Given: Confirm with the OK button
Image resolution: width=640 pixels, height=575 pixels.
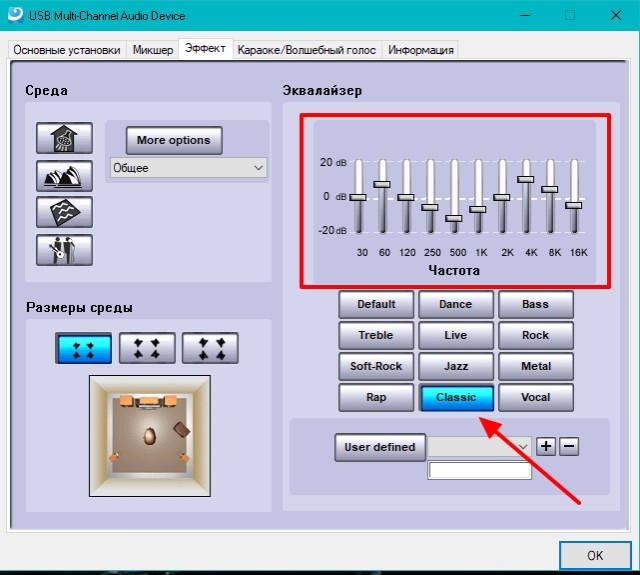Looking at the screenshot, I should [x=595, y=555].
